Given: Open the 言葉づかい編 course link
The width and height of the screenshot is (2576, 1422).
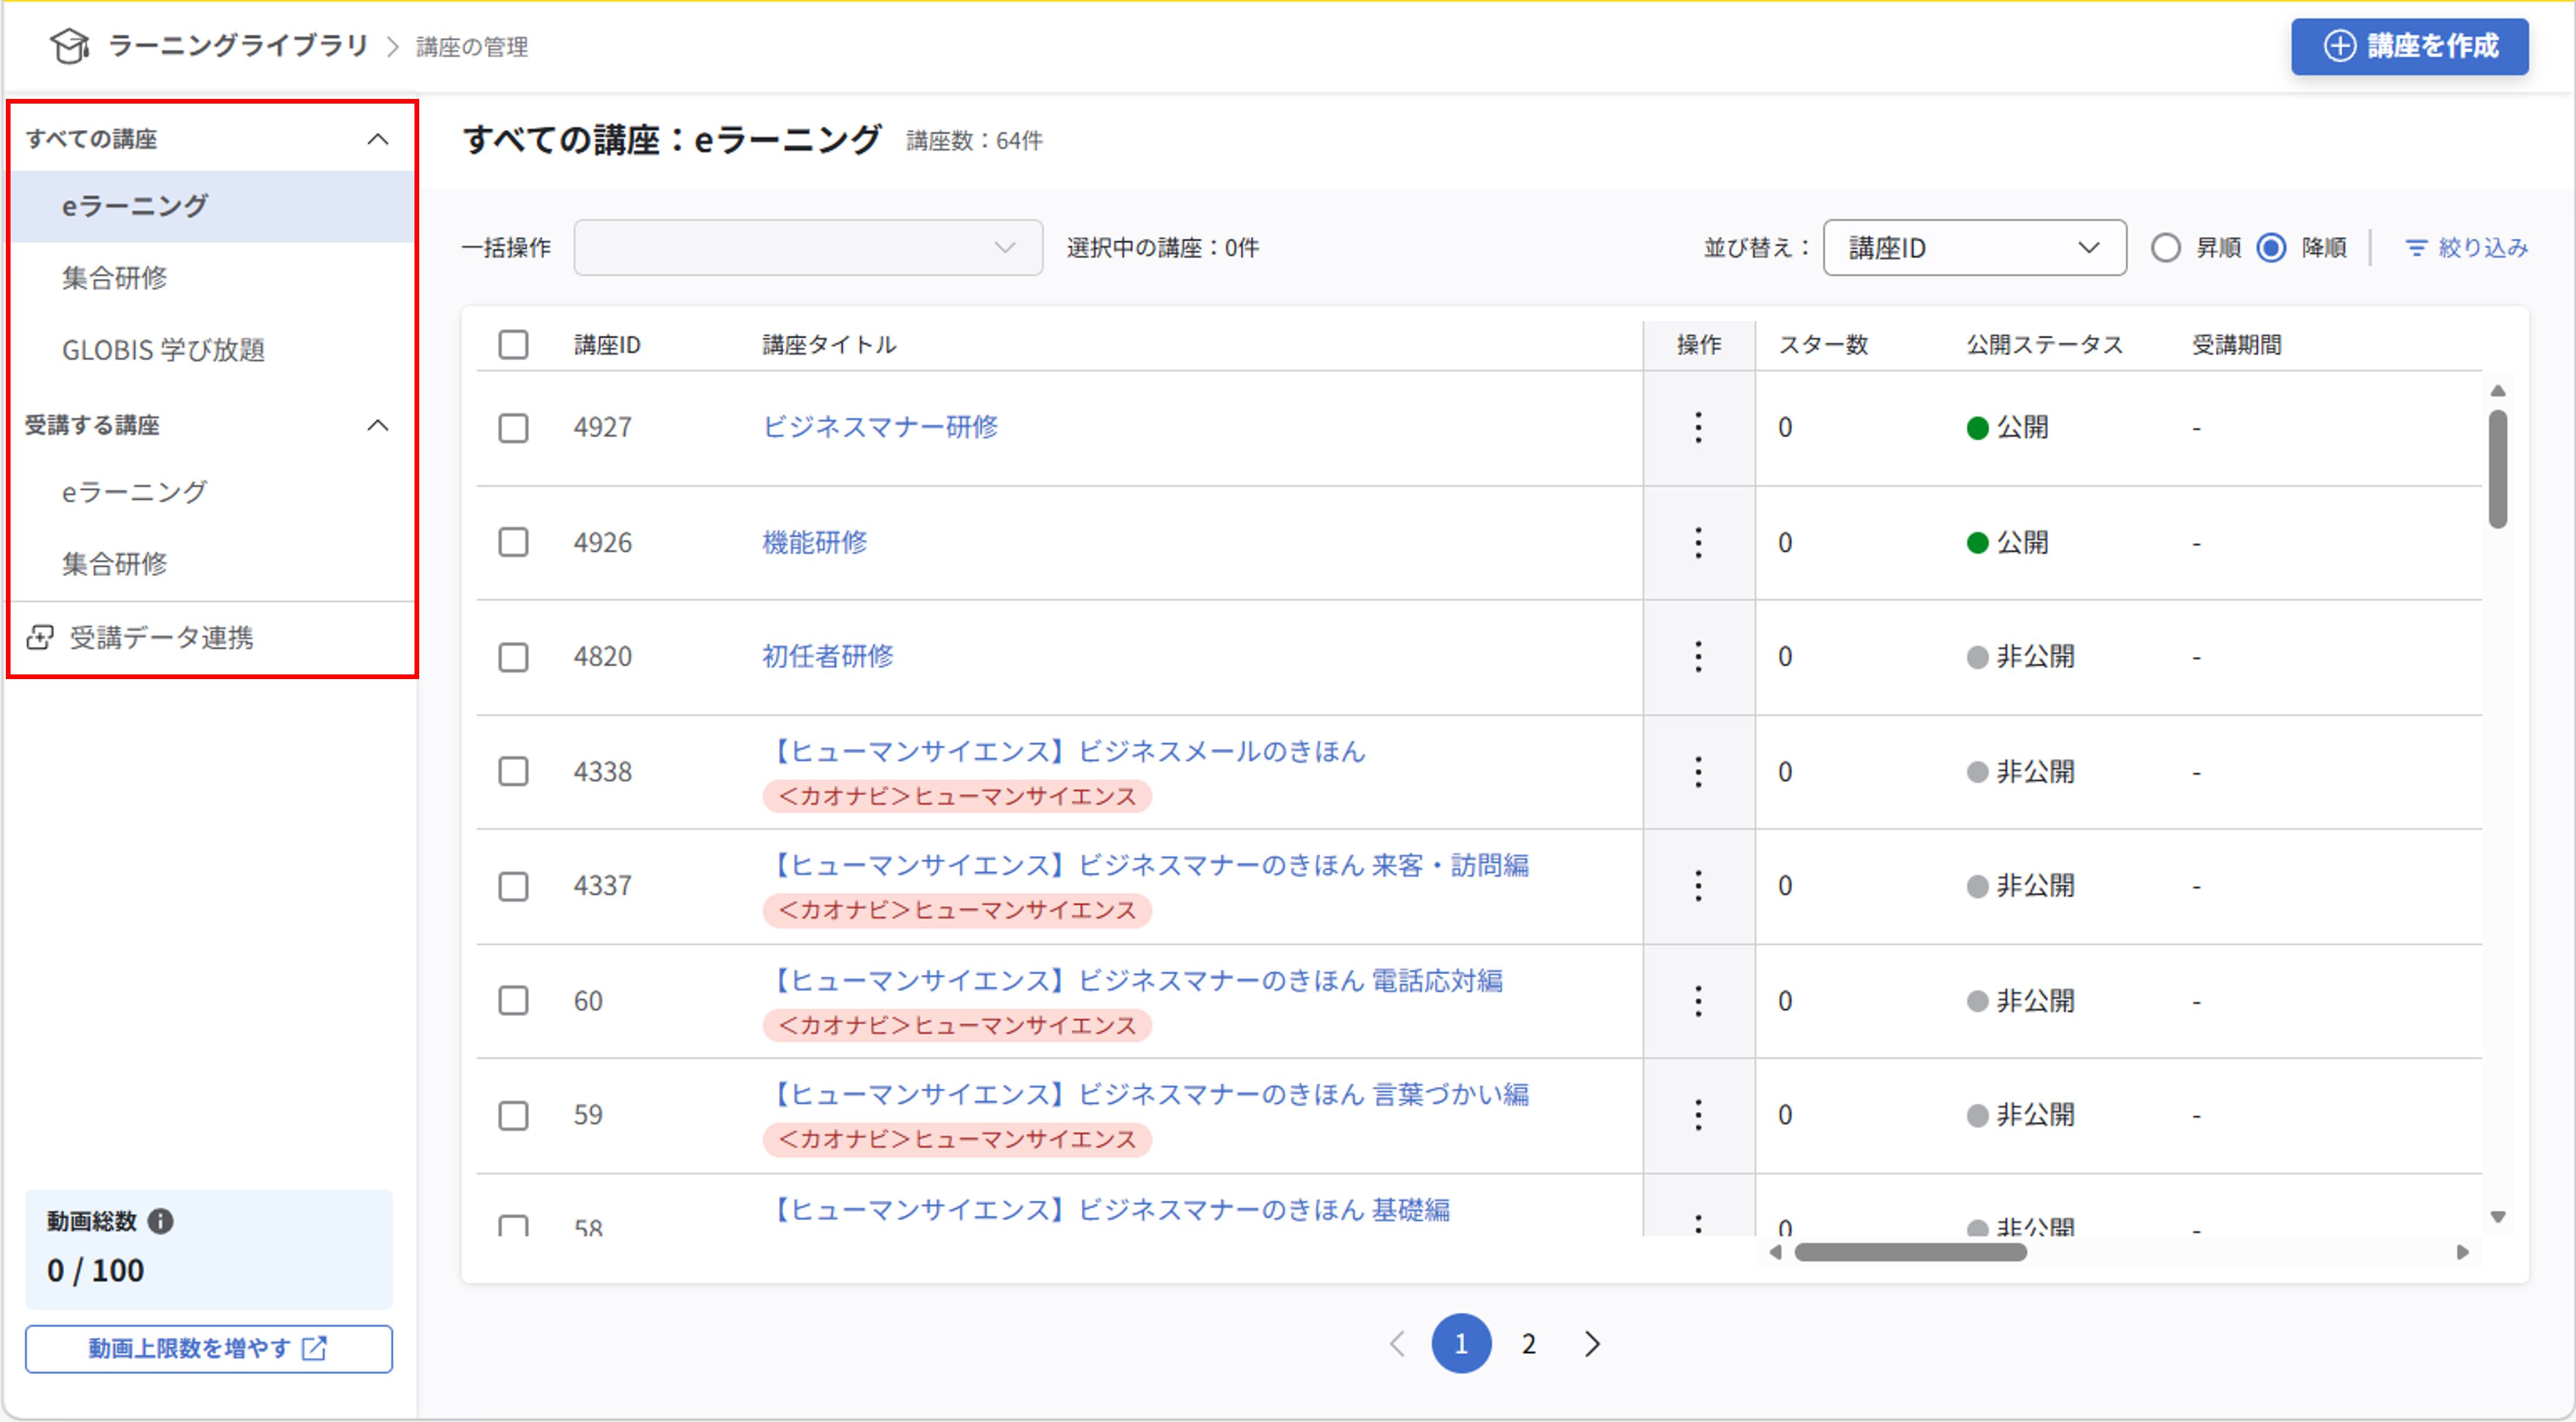Looking at the screenshot, I should pos(1146,1094).
